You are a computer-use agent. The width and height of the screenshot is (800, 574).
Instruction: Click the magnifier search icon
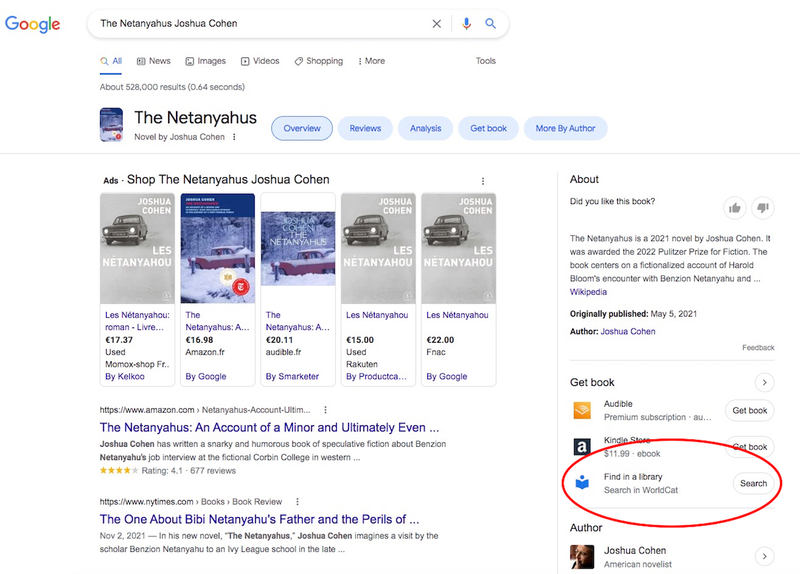click(490, 23)
